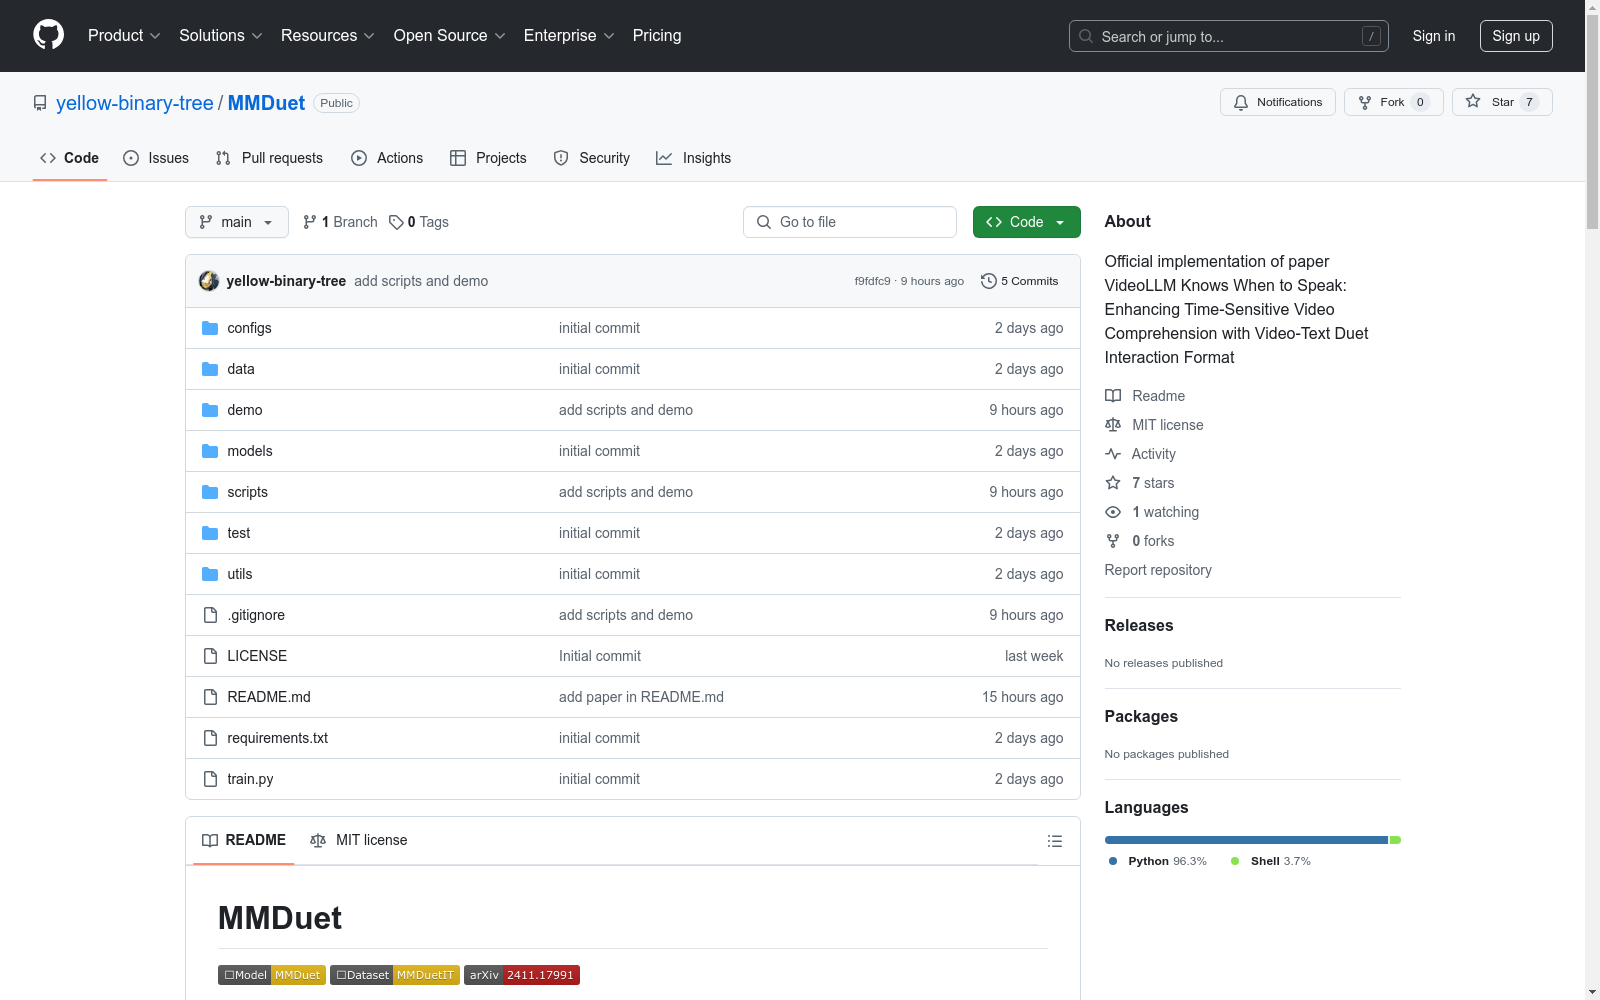Image resolution: width=1600 pixels, height=1000 pixels.
Task: Open the green Code dropdown
Action: coord(1026,222)
